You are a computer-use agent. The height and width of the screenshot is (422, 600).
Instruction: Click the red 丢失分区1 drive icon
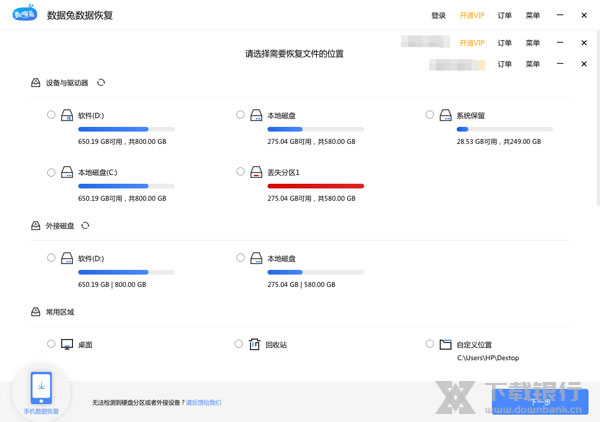pyautogui.click(x=256, y=172)
